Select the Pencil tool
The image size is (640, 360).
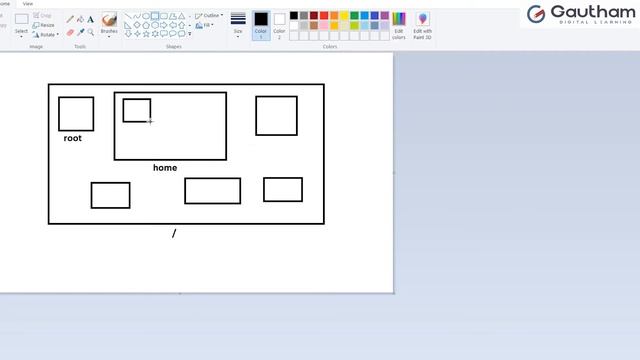click(70, 19)
